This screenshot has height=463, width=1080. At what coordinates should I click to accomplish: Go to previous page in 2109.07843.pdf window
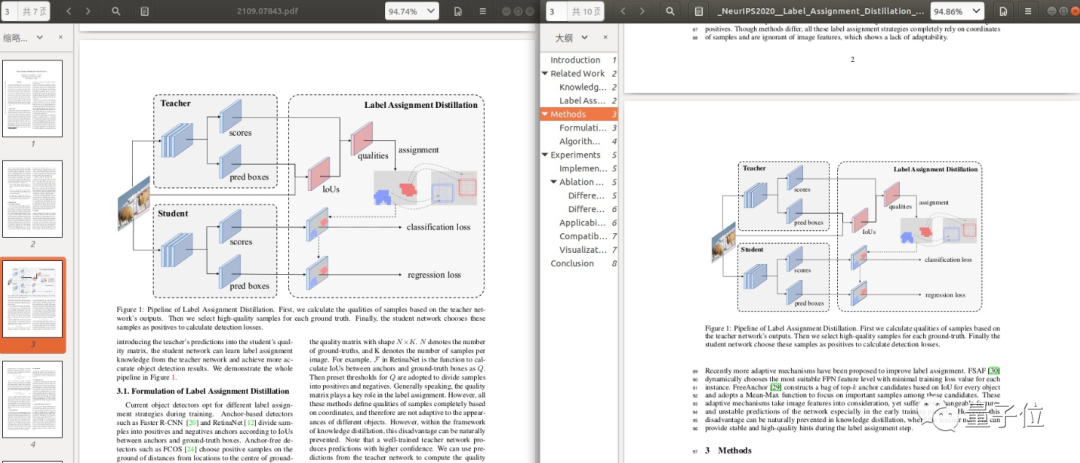point(69,11)
